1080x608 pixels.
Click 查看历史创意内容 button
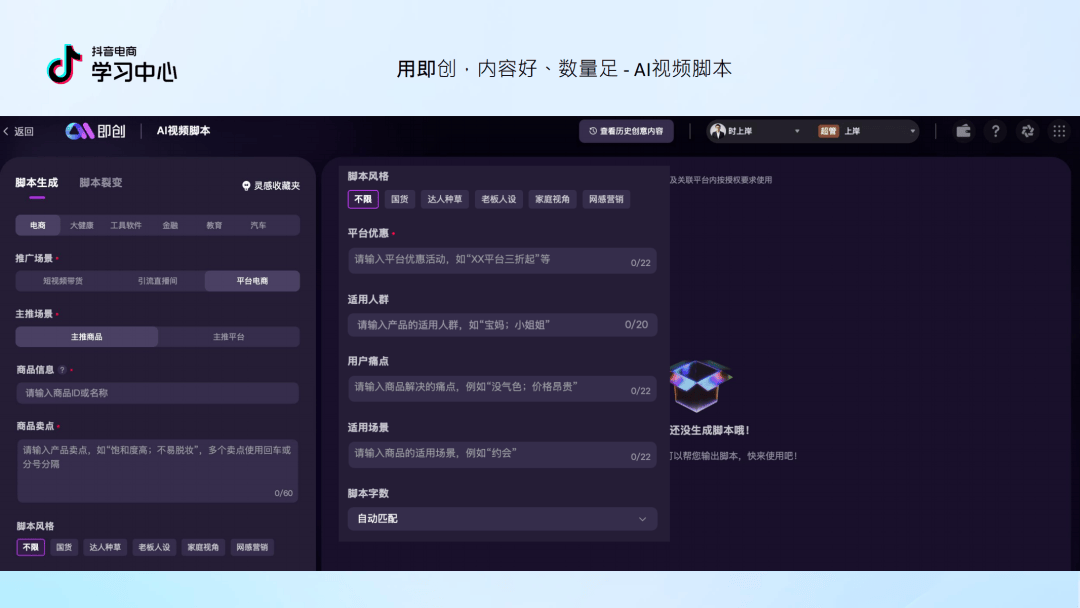pos(626,131)
